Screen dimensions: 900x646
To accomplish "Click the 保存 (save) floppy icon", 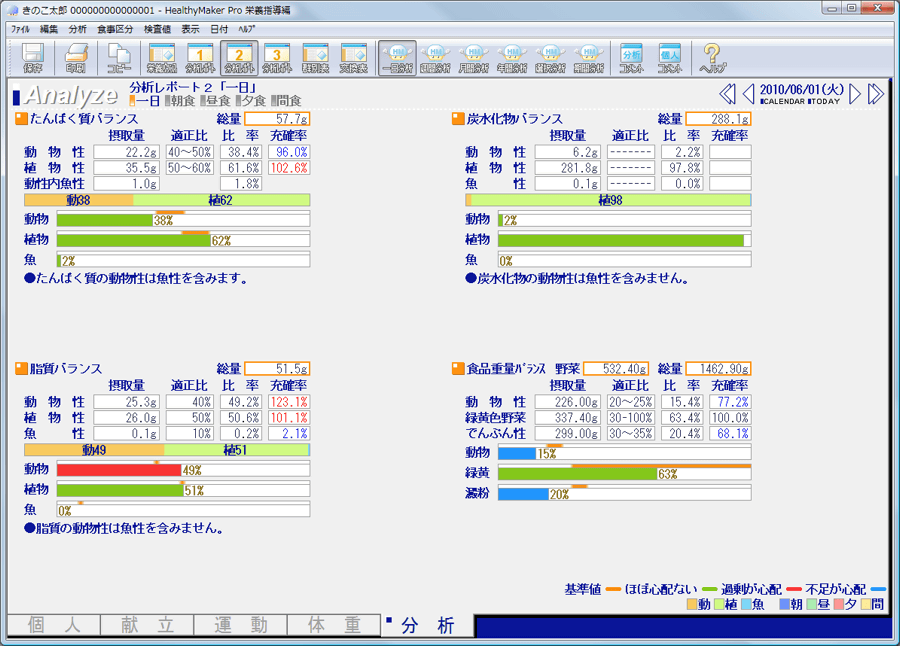I will tap(33, 58).
